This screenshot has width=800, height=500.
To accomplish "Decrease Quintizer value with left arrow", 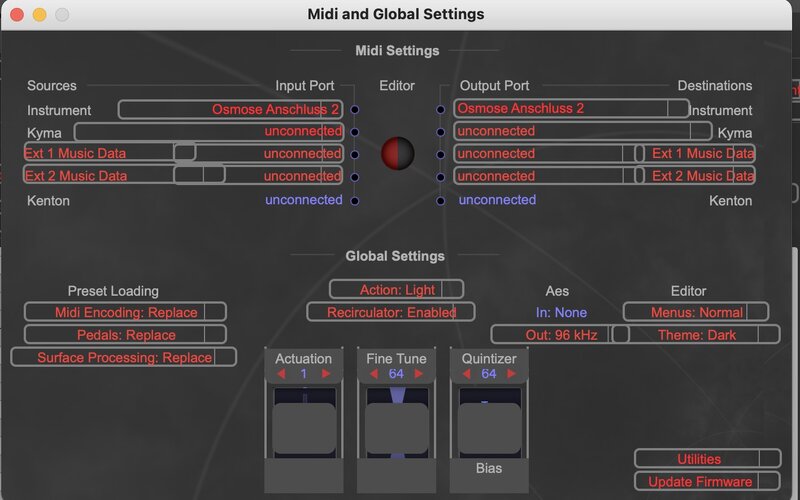I will click(466, 374).
